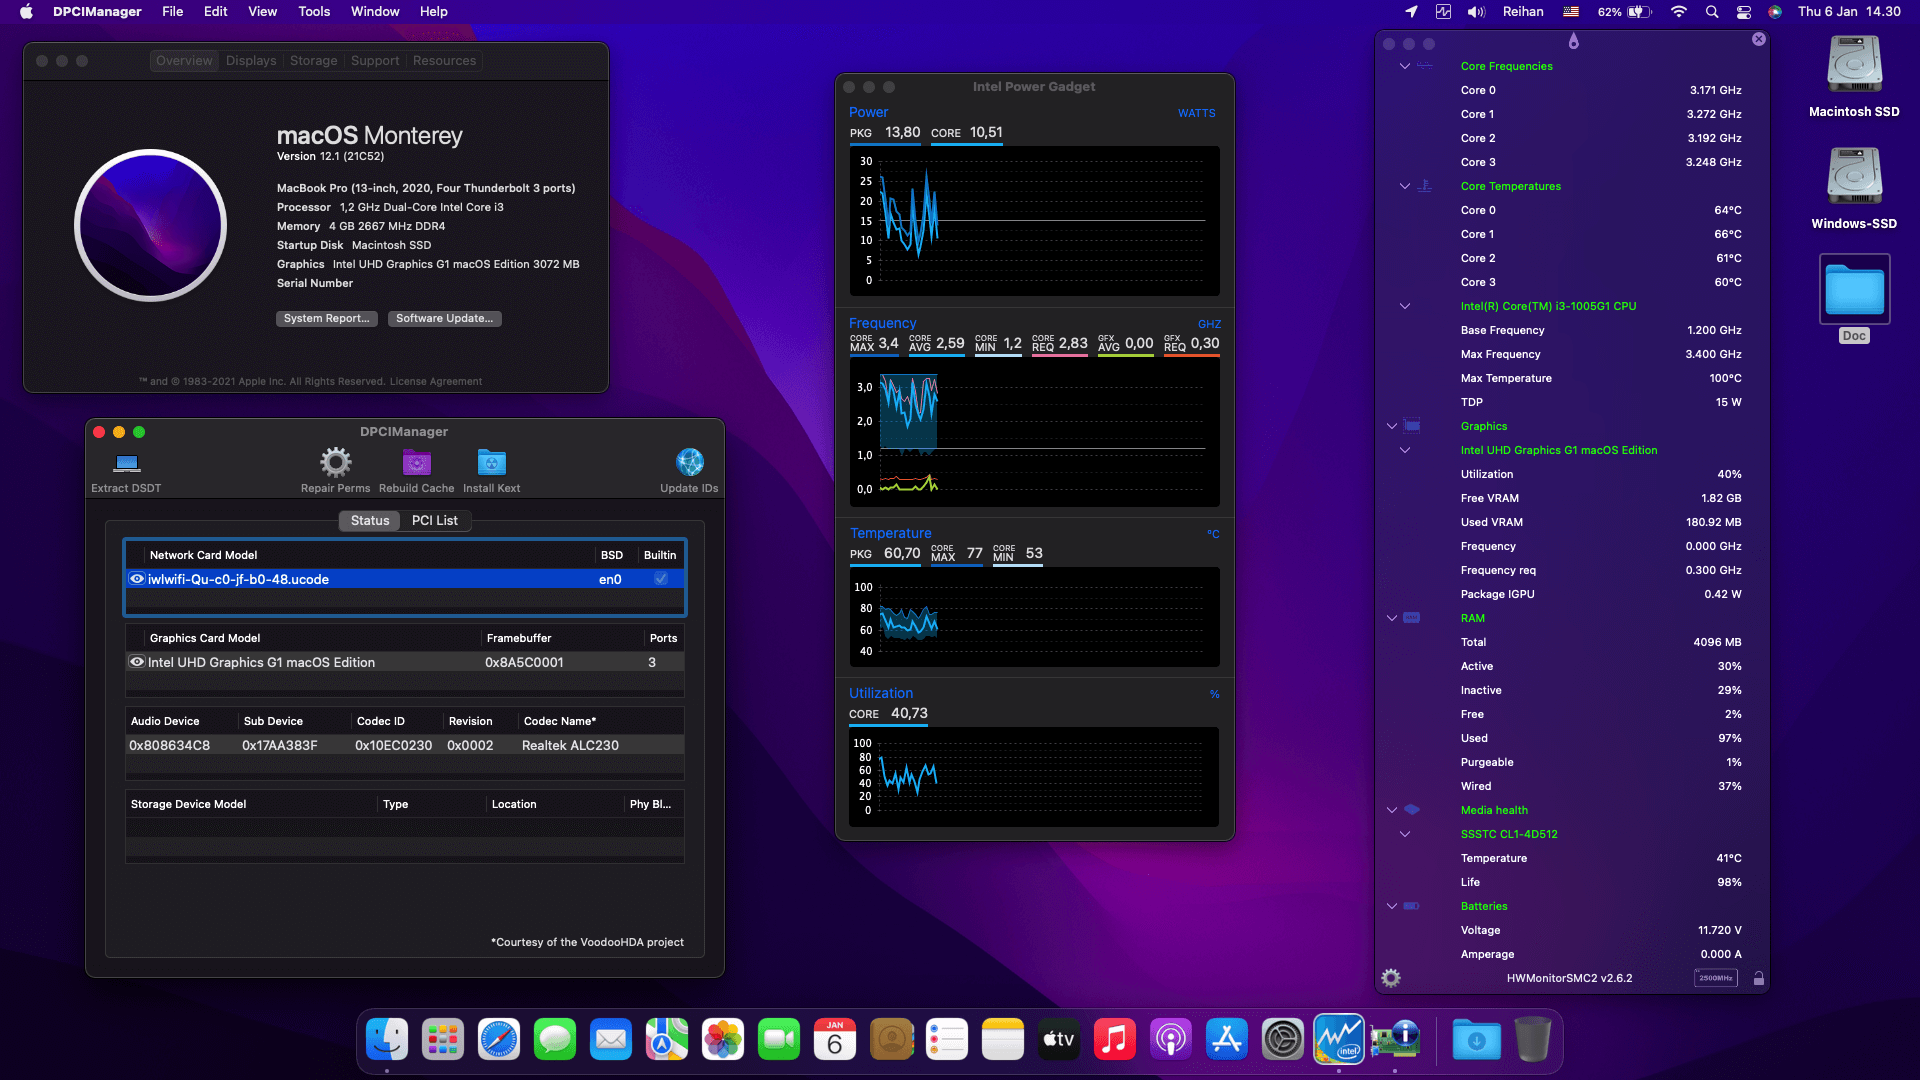Click the date and time in menu bar

pos(1849,12)
